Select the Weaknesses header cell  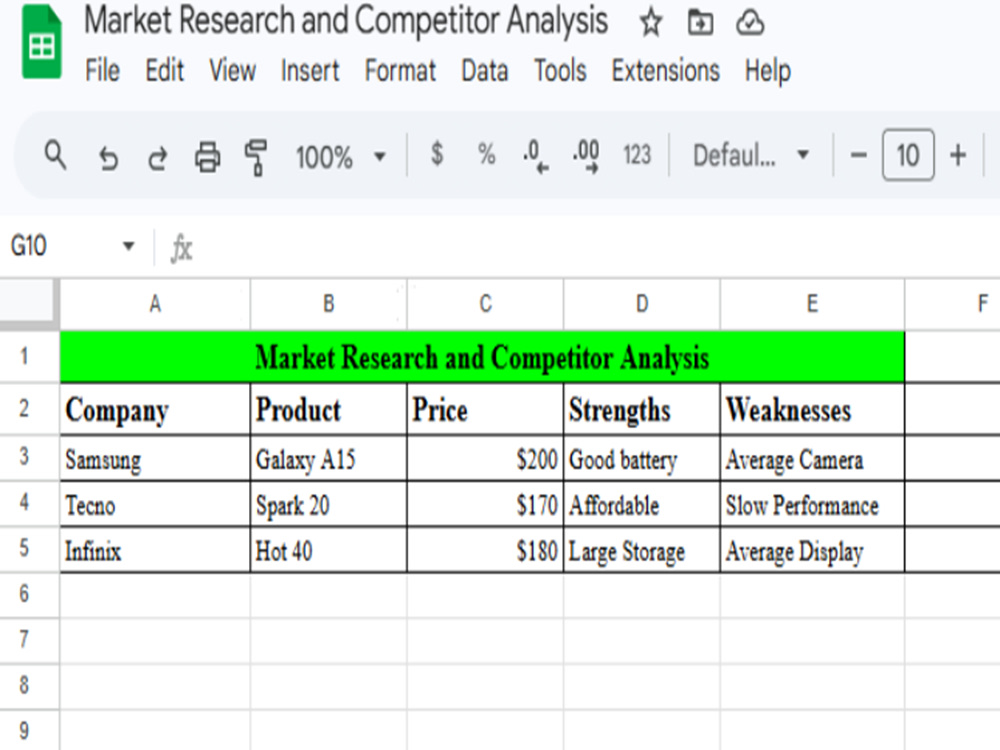(812, 409)
